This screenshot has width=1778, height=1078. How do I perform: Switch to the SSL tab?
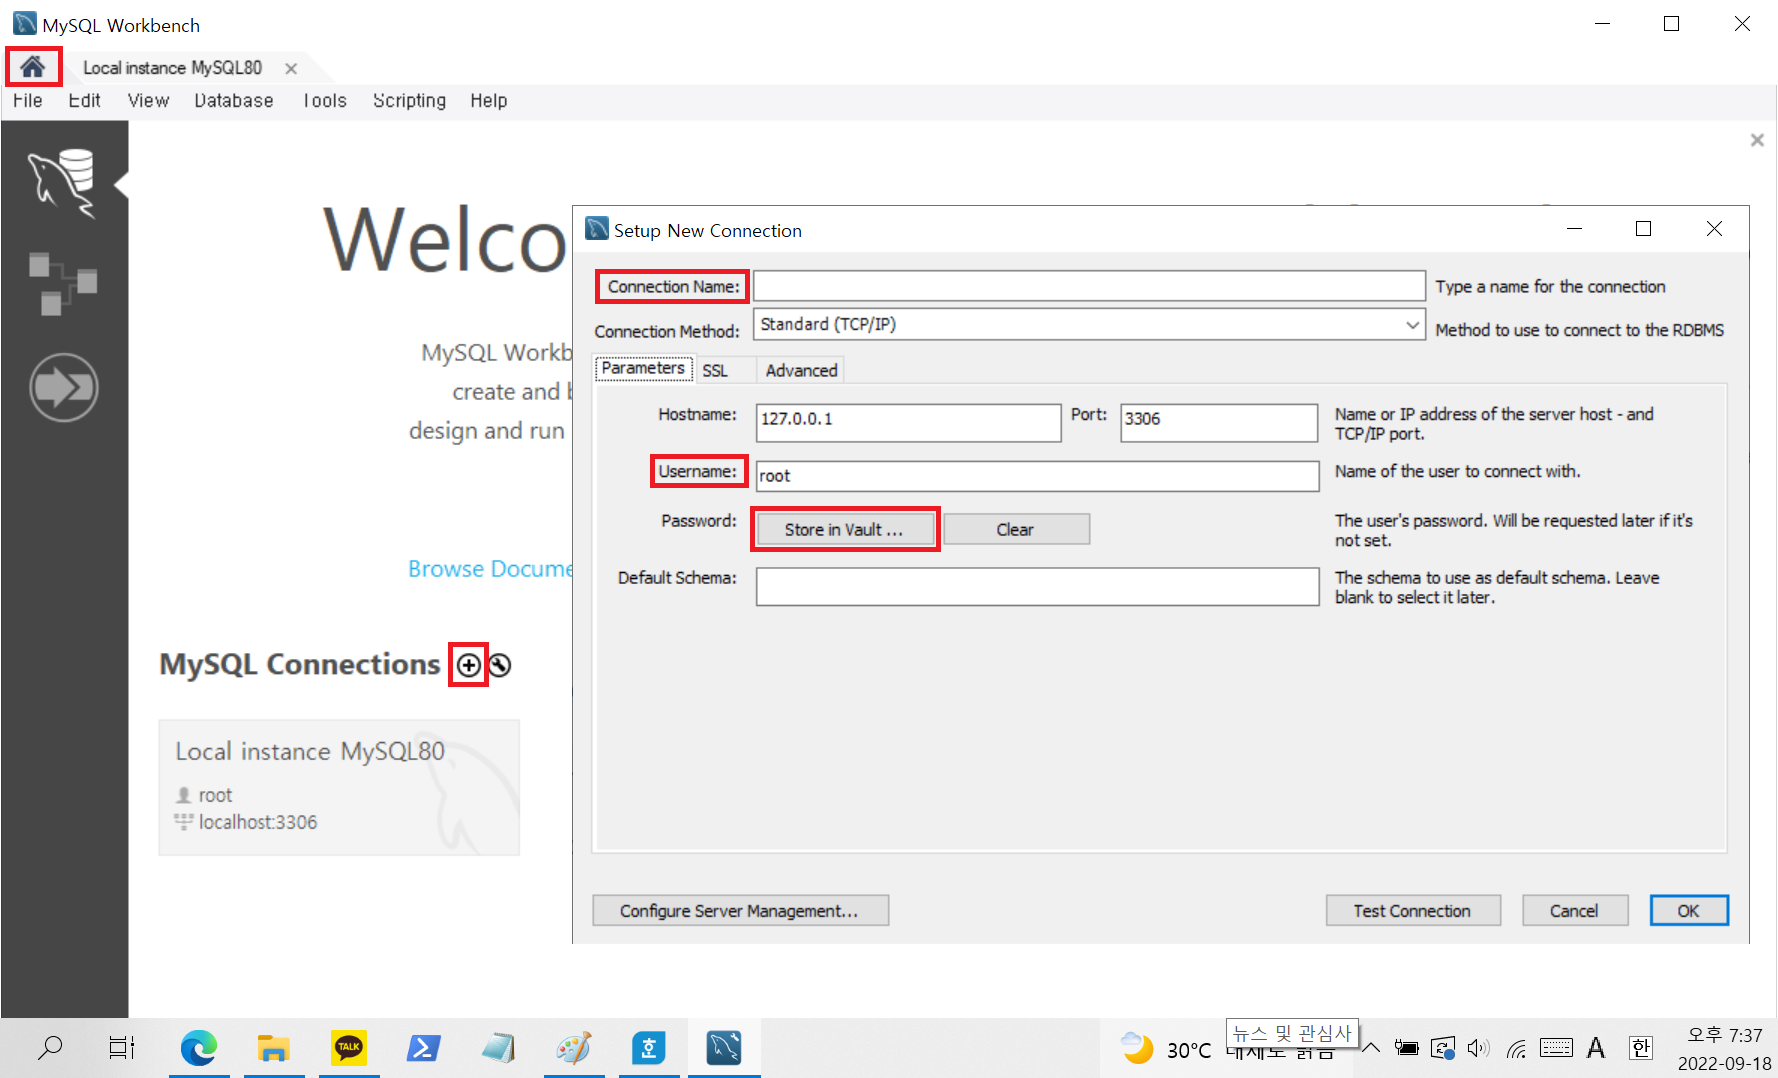715,370
